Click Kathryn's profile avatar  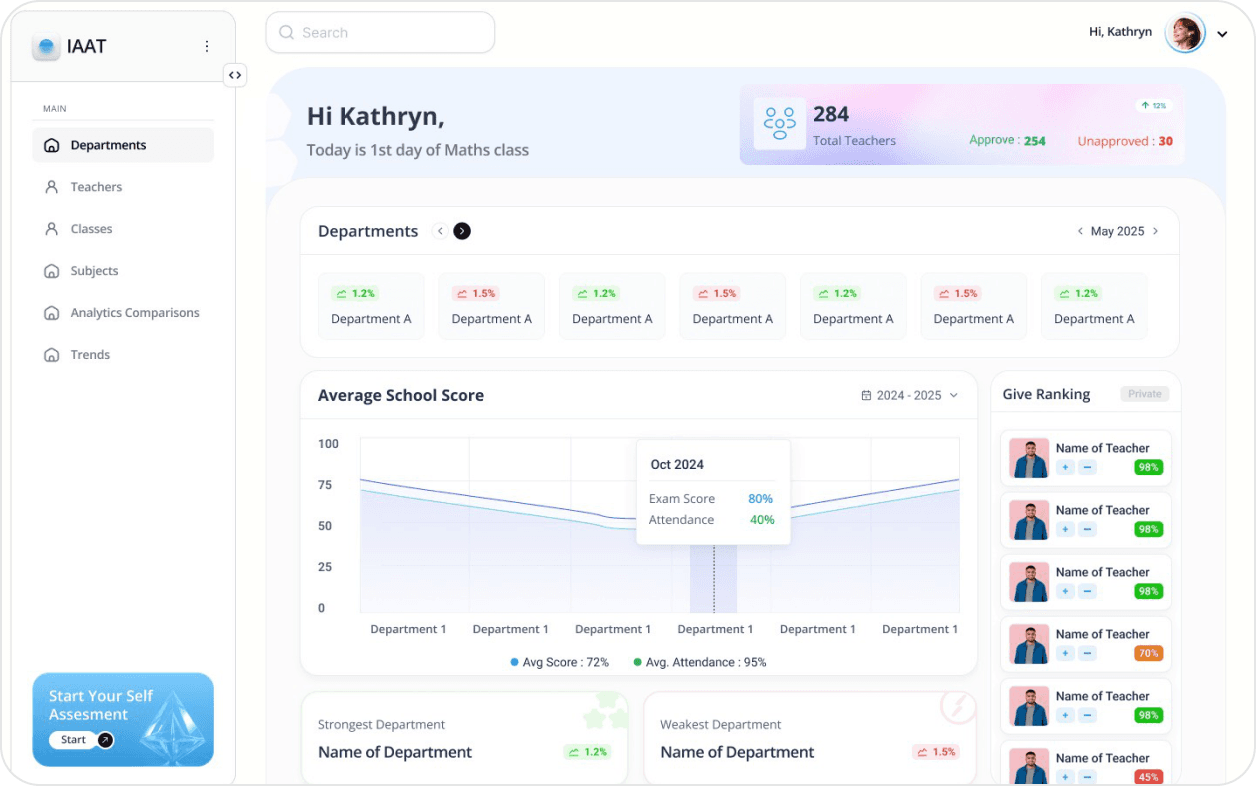pos(1185,33)
